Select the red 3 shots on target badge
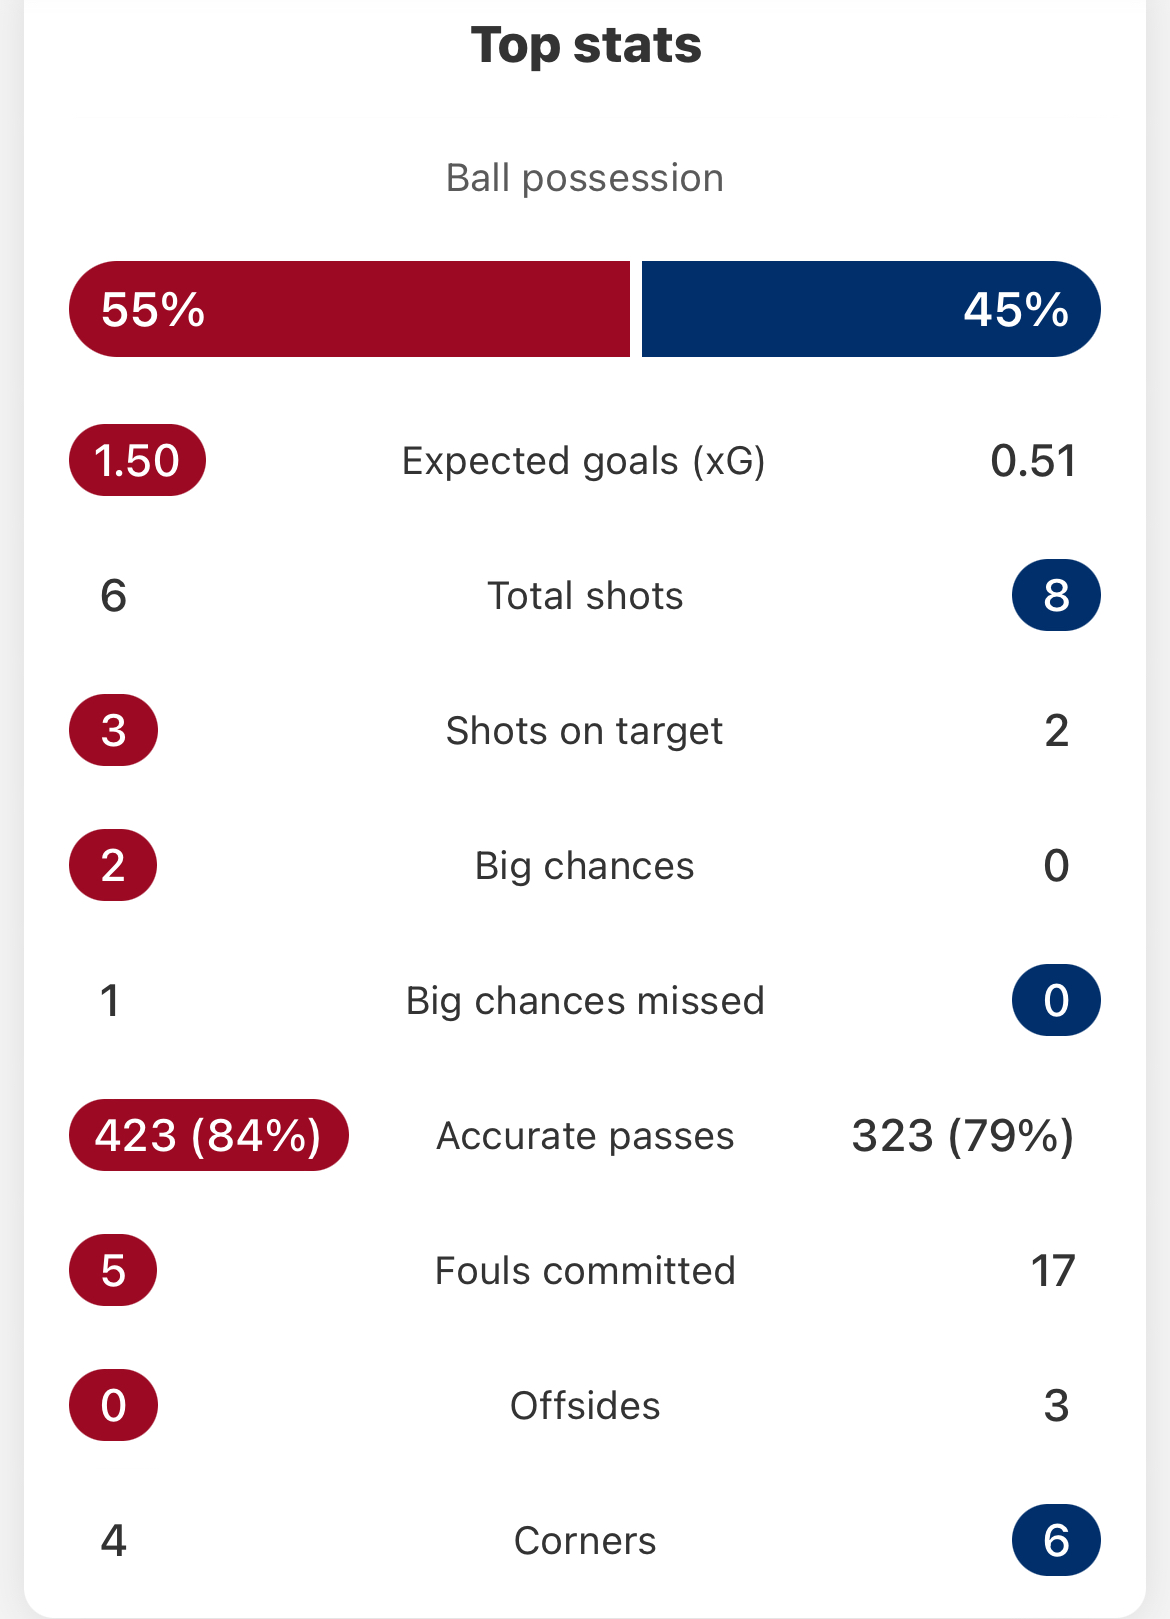Screen dimensions: 1170x1619 point(113,730)
